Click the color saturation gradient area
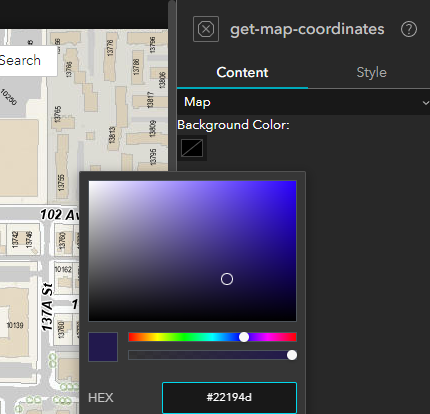 (192, 251)
